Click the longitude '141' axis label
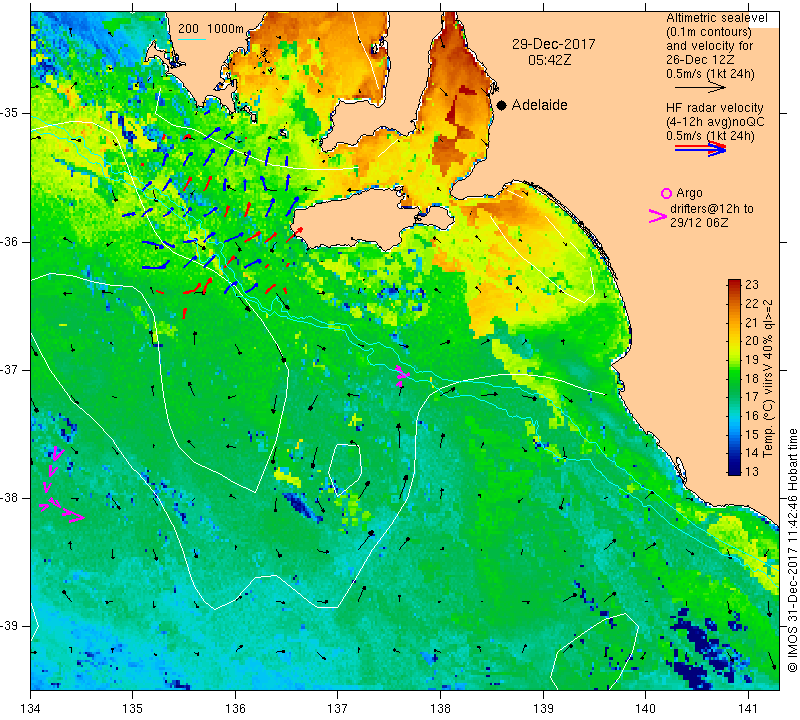Image resolution: width=800 pixels, height=720 pixels. tap(748, 709)
